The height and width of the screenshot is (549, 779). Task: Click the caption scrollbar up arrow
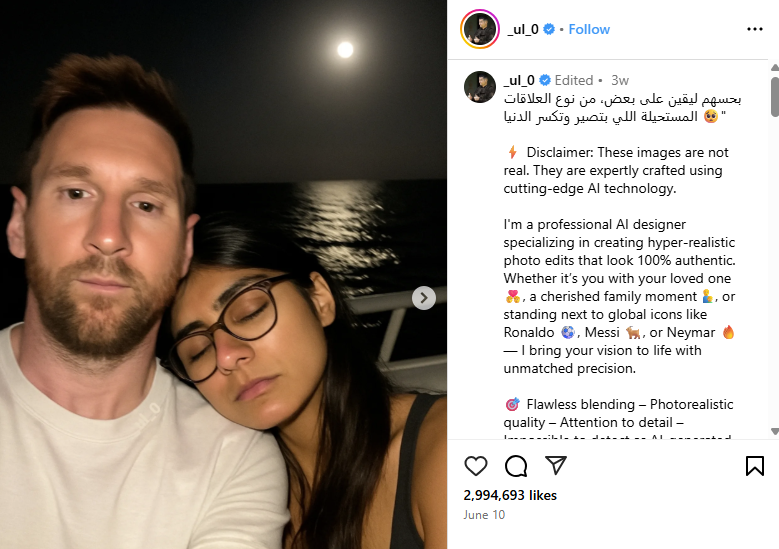[775, 67]
